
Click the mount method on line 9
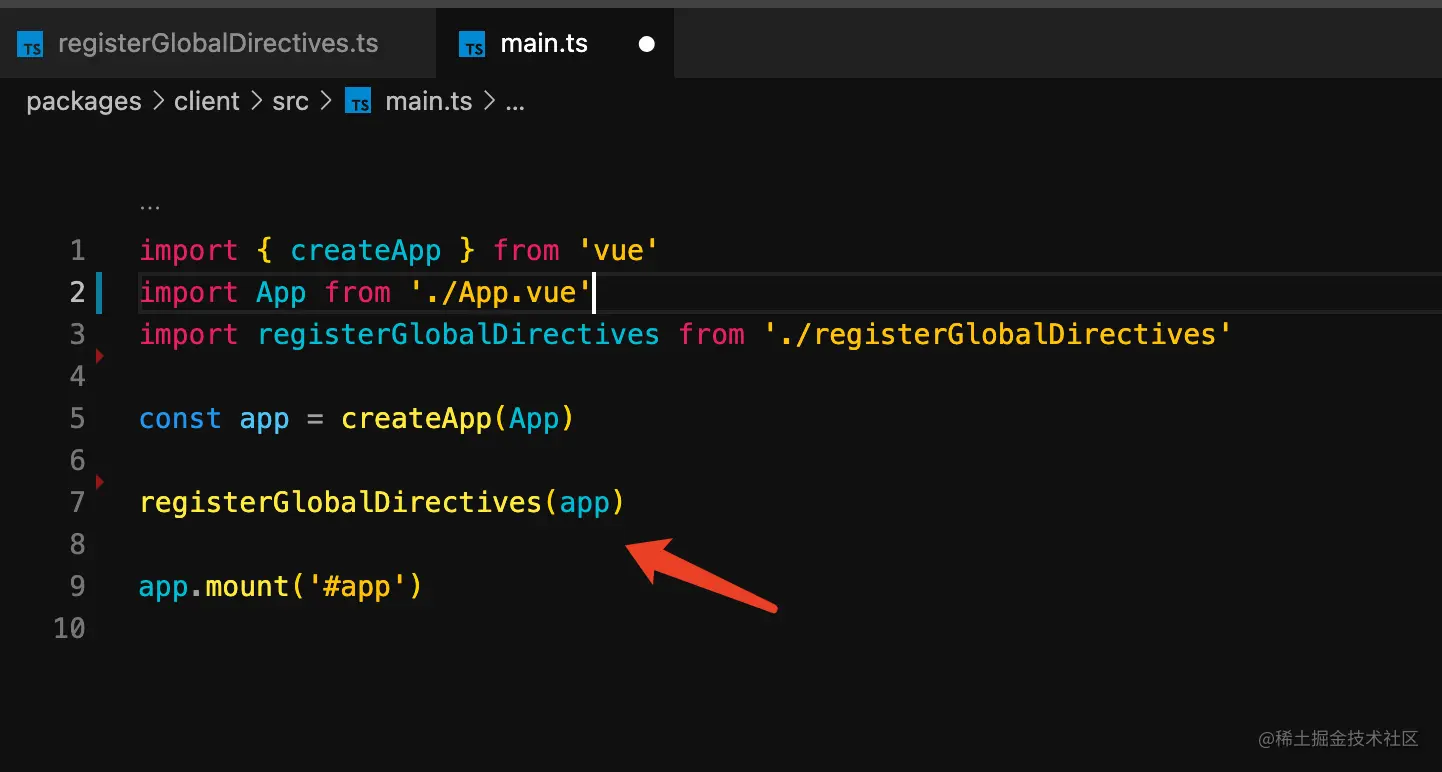tap(247, 586)
